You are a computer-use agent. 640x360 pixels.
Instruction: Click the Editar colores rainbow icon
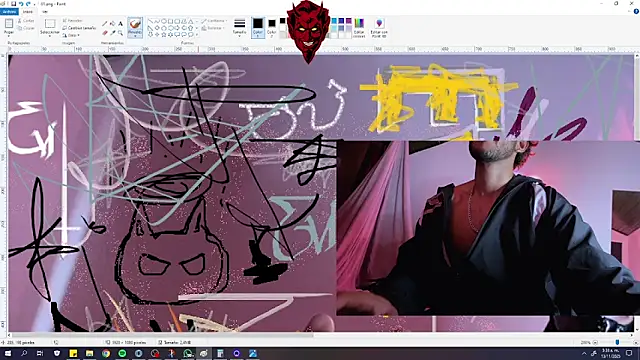359,23
